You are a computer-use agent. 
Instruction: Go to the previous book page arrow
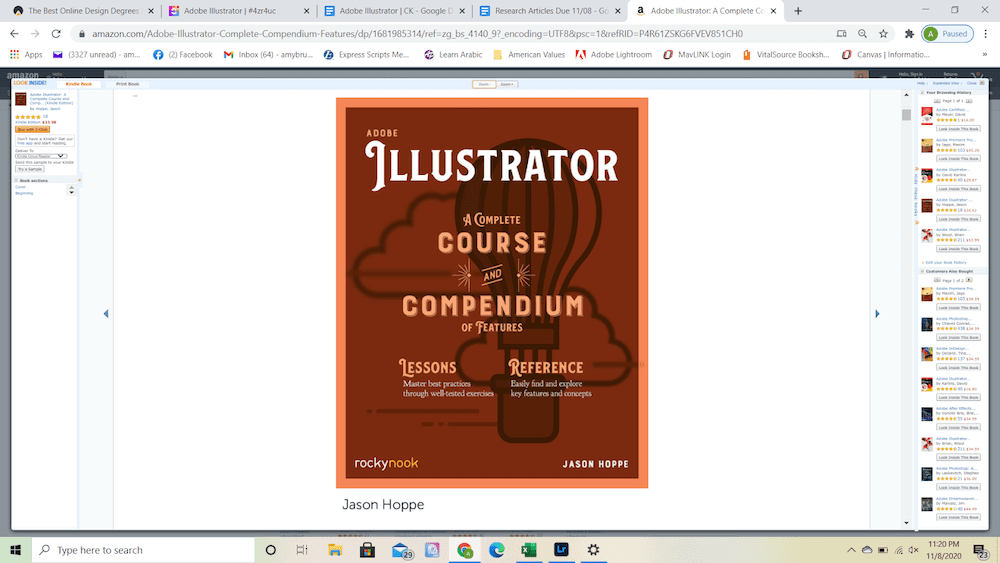[106, 314]
